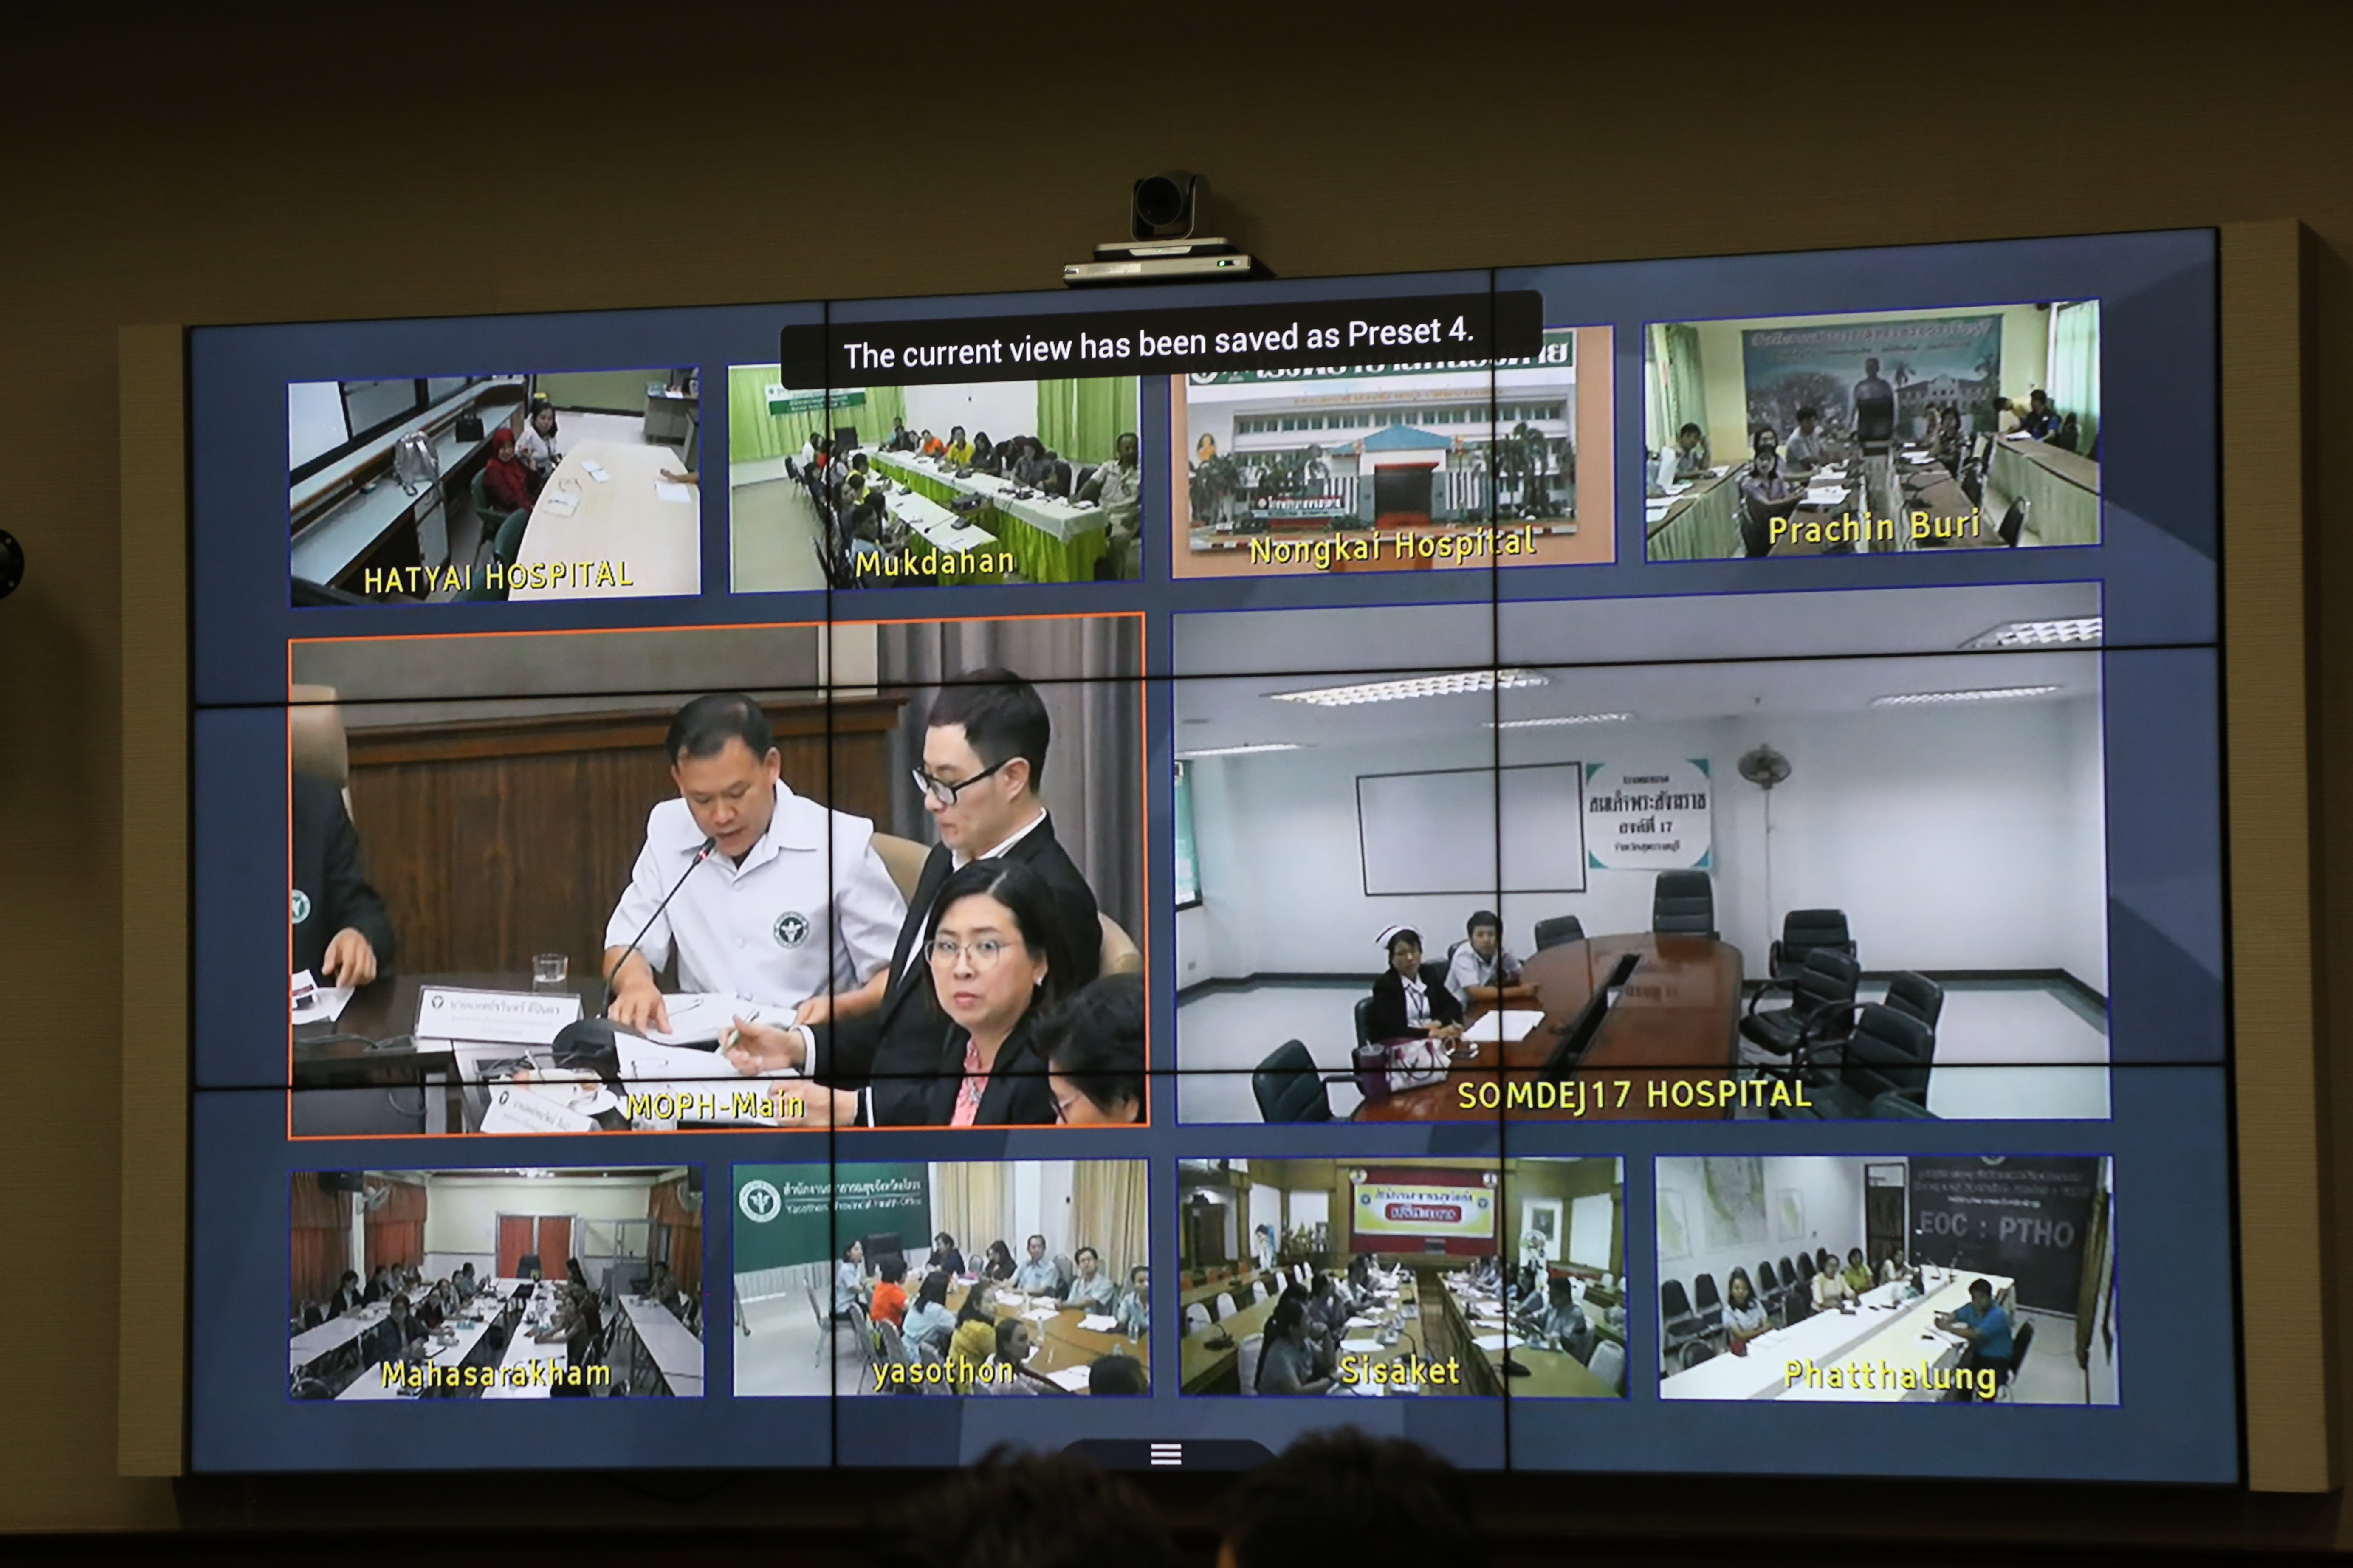2353x1568 pixels.
Task: Select the Phatthalung video tile
Action: coord(1887,1279)
